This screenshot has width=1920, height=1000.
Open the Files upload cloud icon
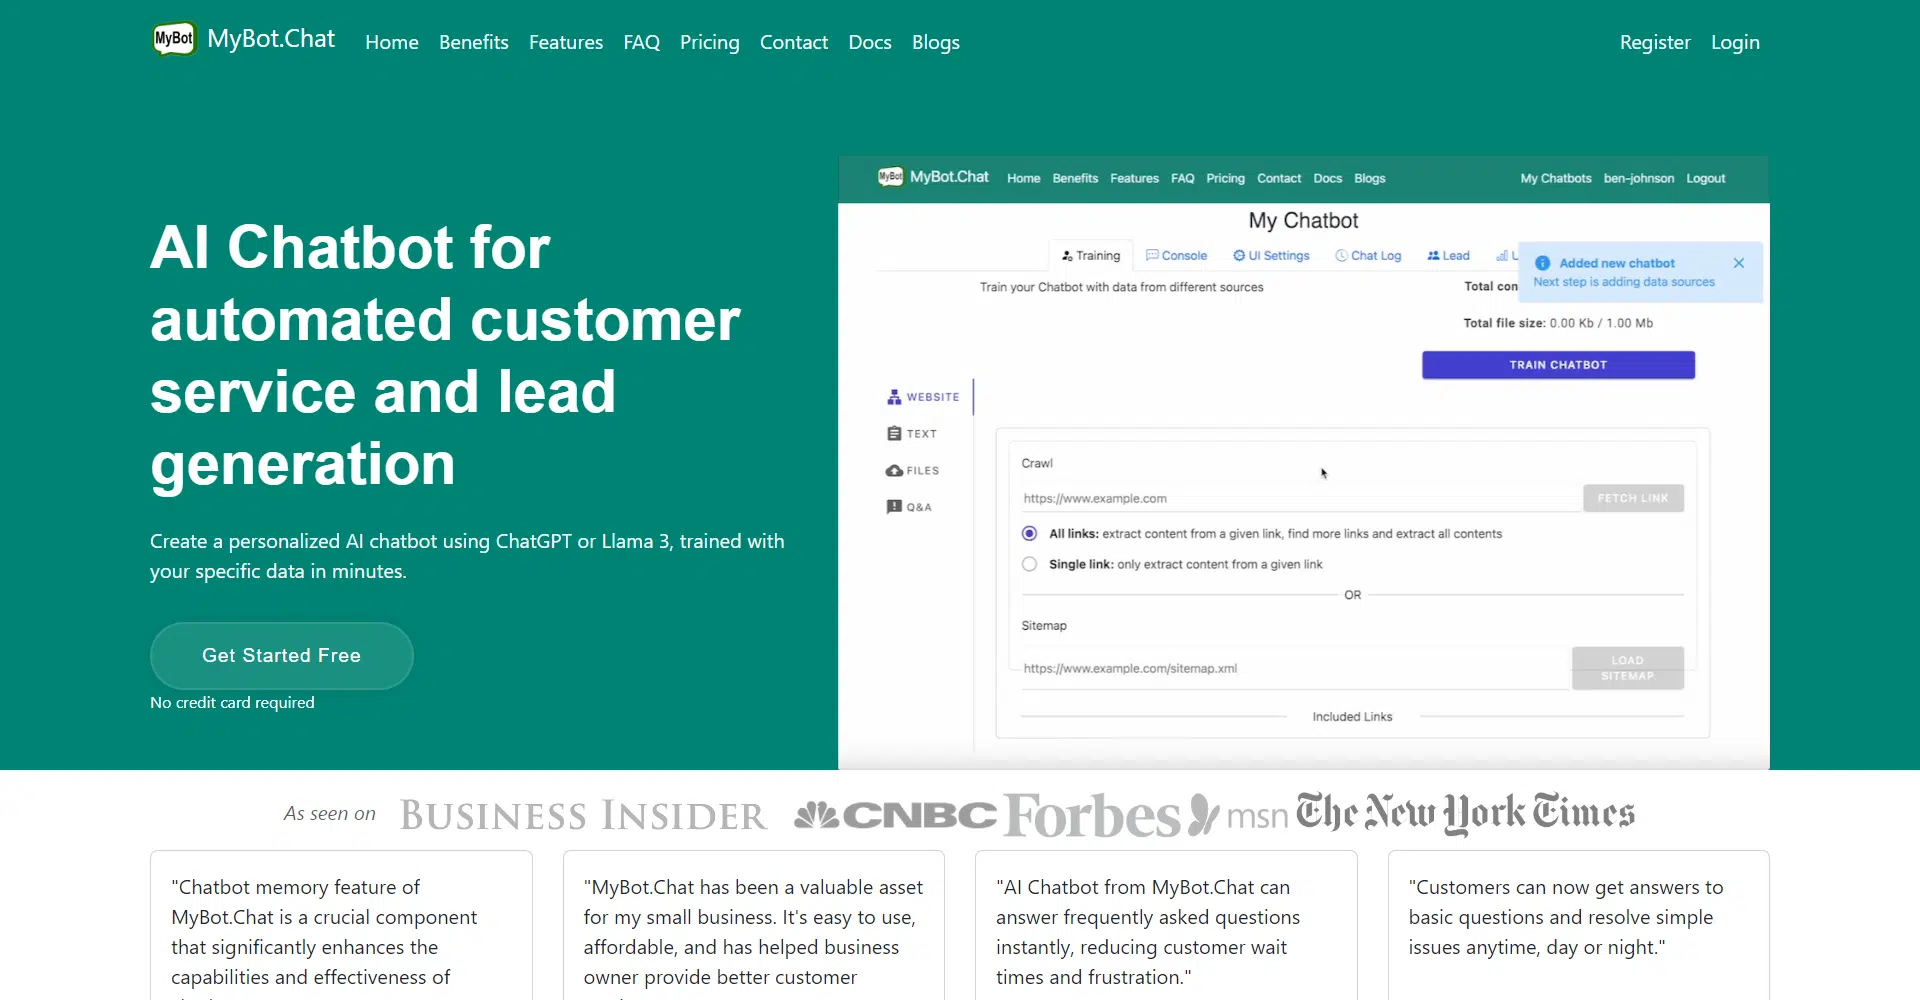894,471
